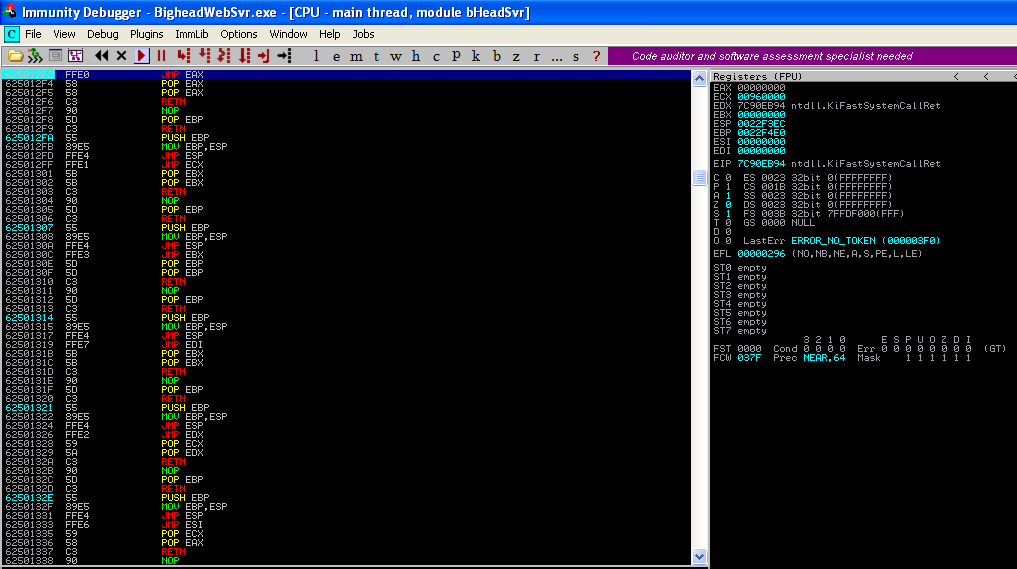The width and height of the screenshot is (1017, 569).
Task: Click the Step over icon
Action: (x=205, y=56)
